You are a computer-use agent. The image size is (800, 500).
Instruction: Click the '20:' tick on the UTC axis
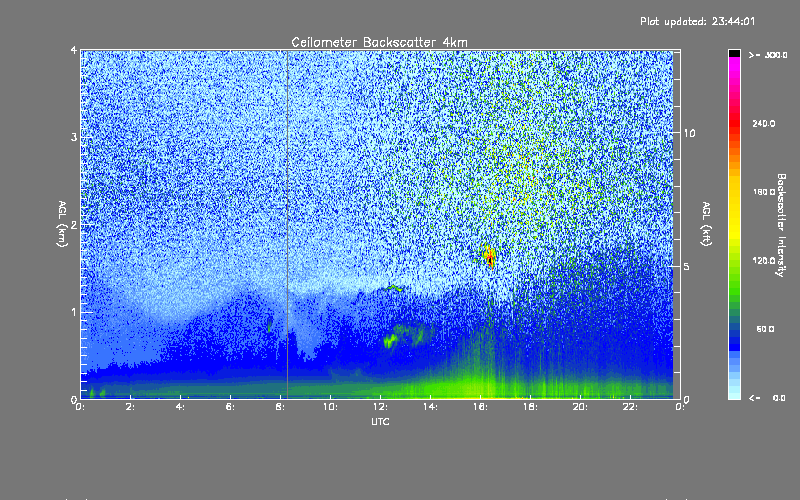pyautogui.click(x=580, y=407)
